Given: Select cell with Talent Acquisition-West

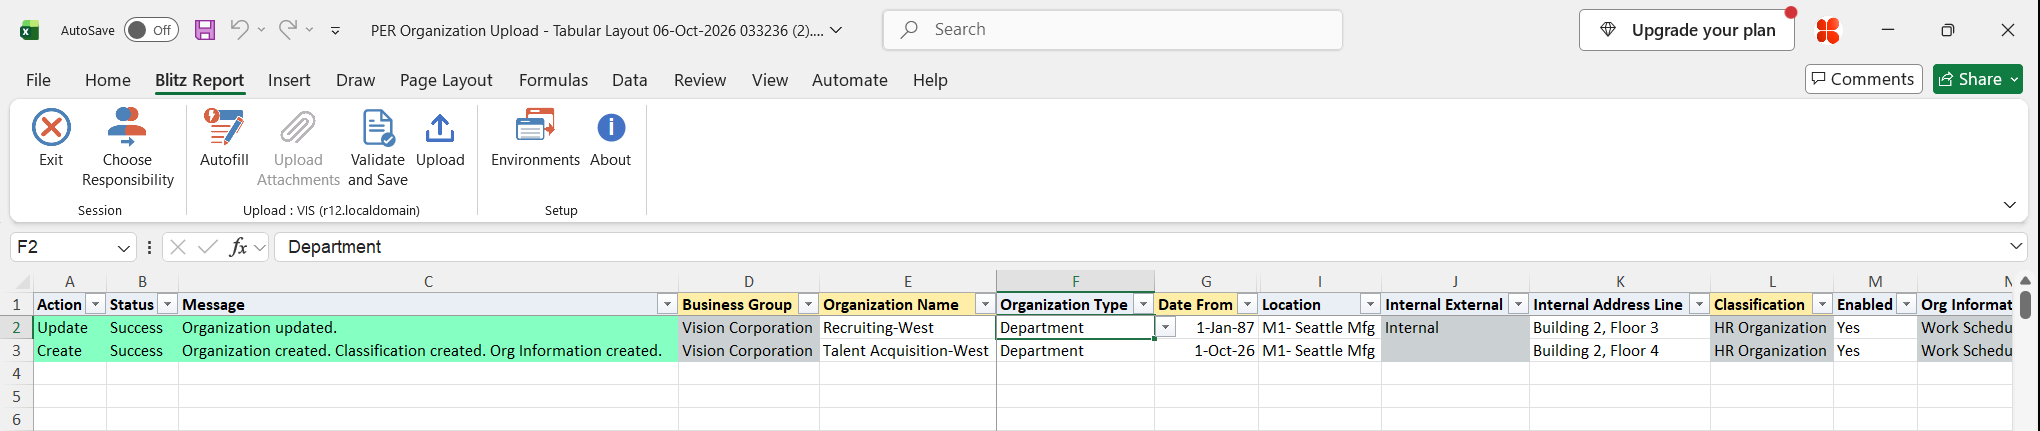Looking at the screenshot, I should (x=908, y=351).
